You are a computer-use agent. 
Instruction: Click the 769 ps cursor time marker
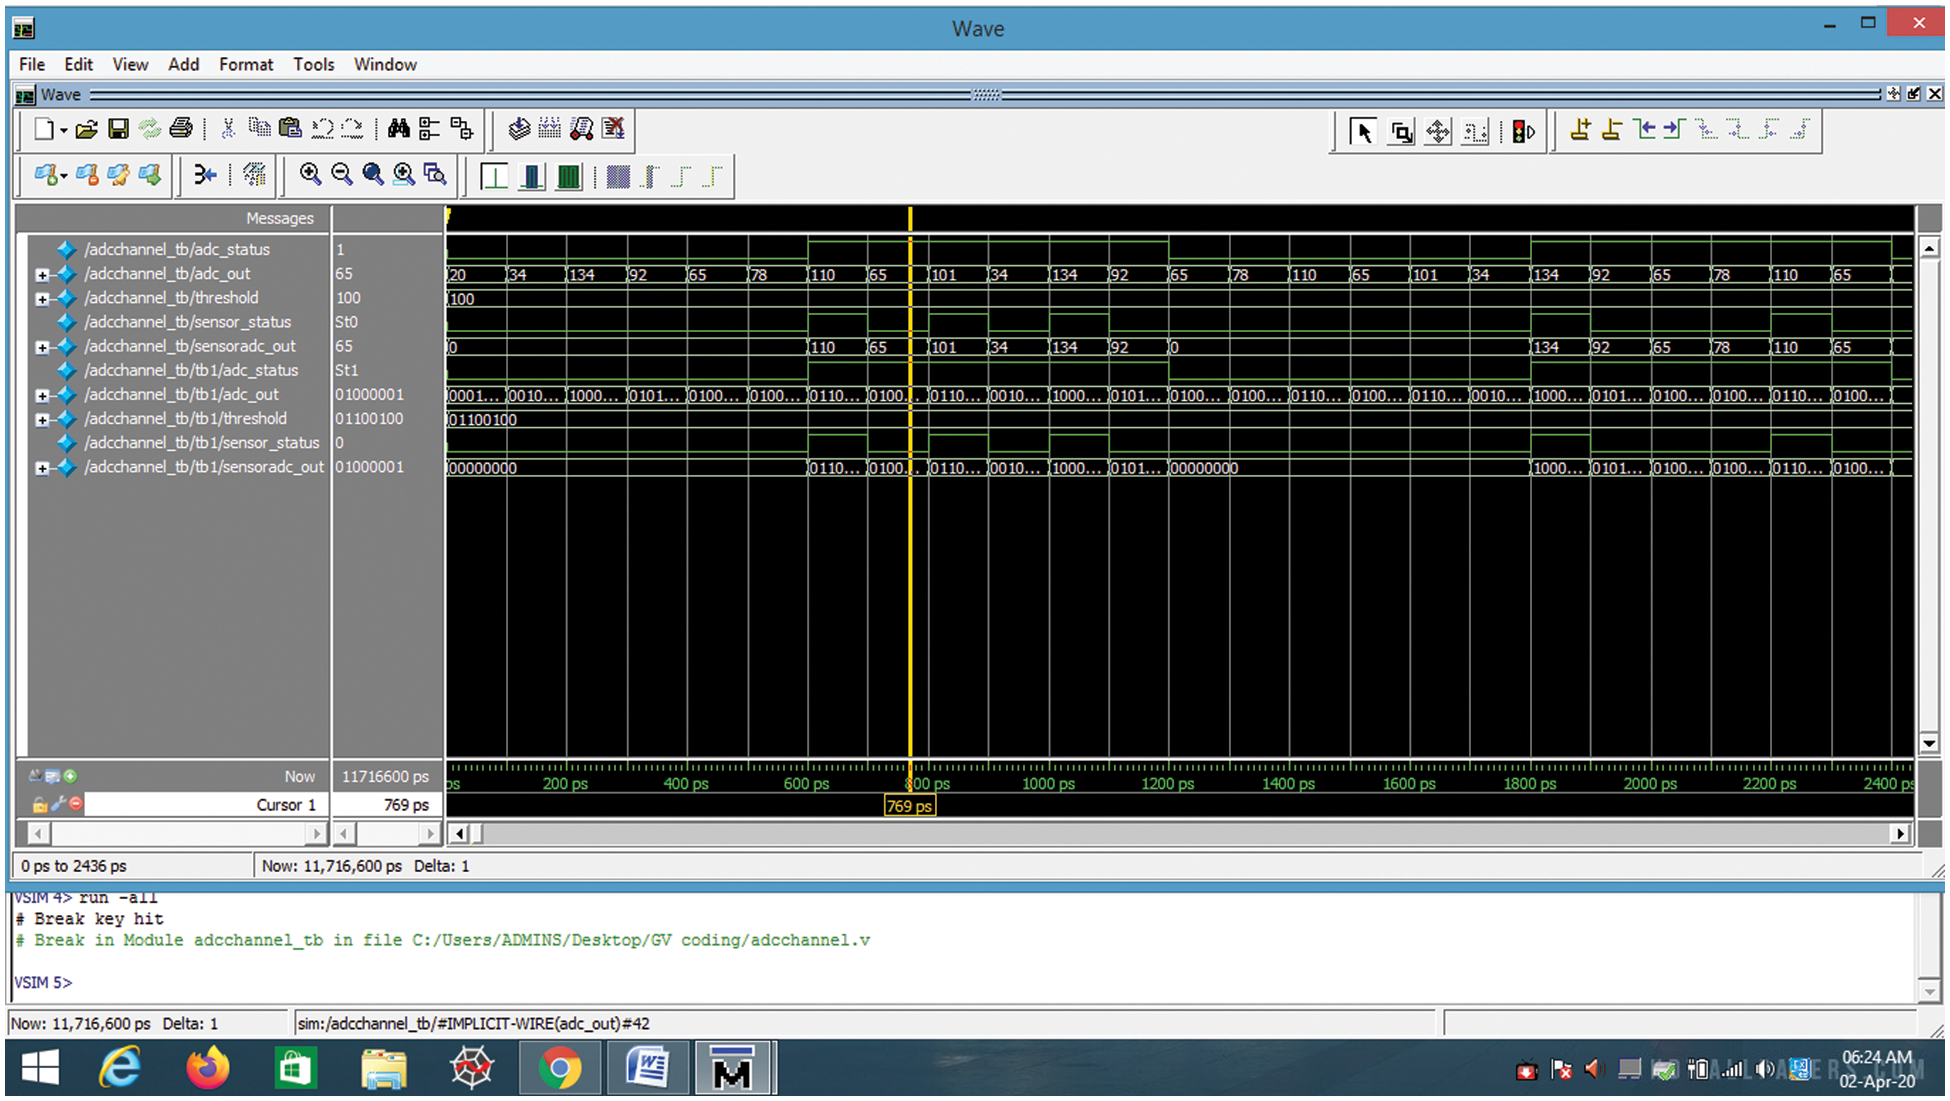(x=909, y=806)
